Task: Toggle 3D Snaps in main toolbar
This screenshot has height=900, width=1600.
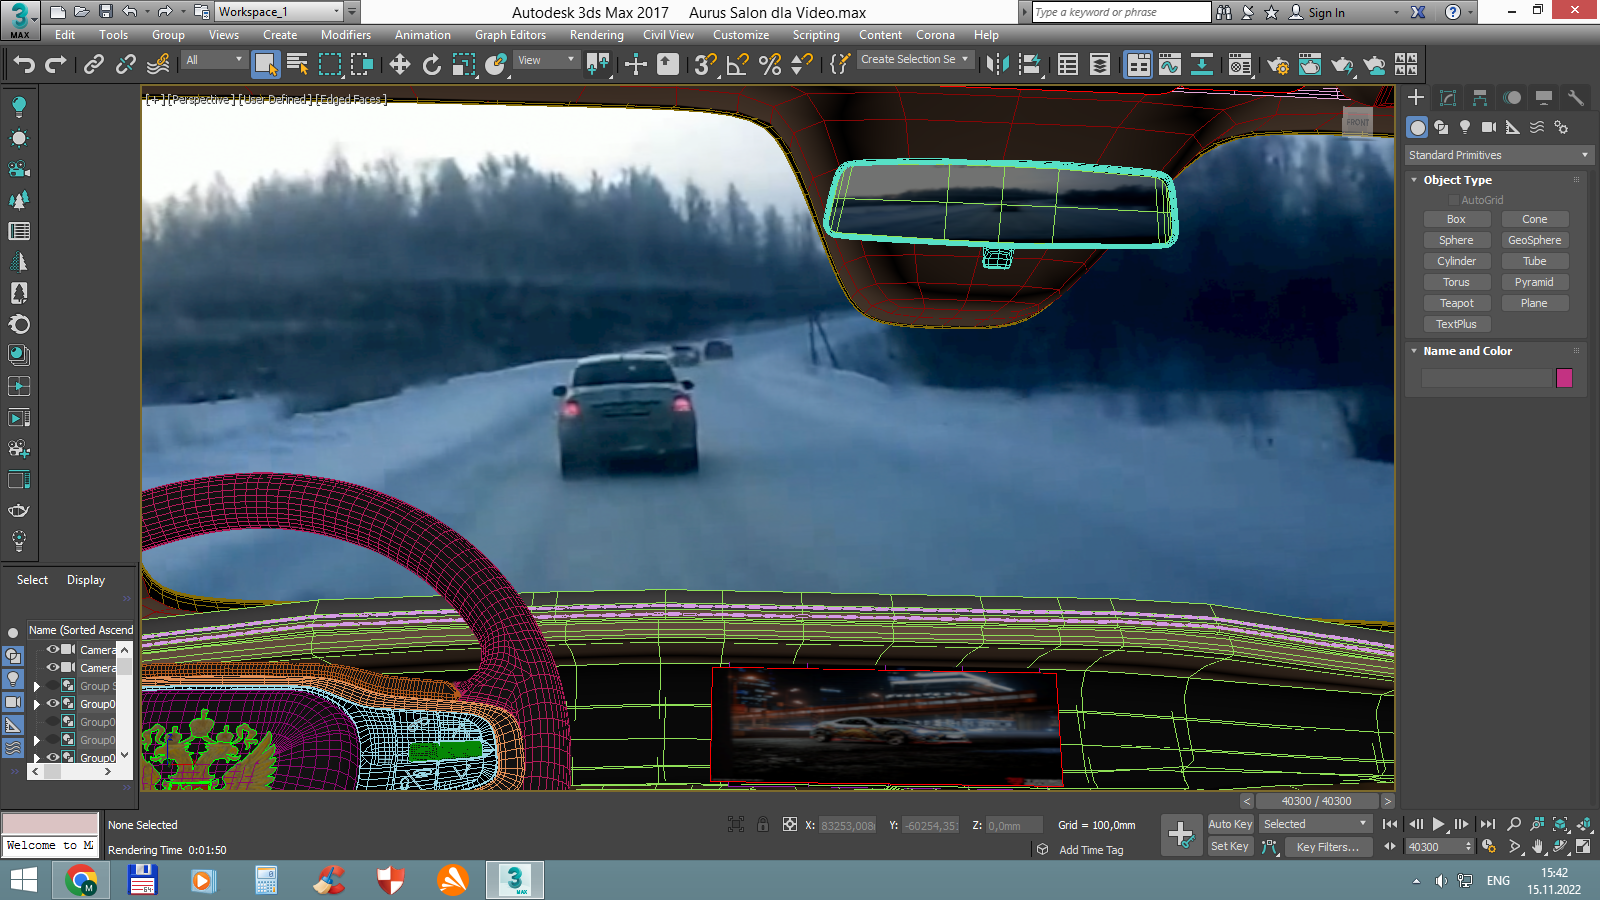Action: click(x=706, y=65)
